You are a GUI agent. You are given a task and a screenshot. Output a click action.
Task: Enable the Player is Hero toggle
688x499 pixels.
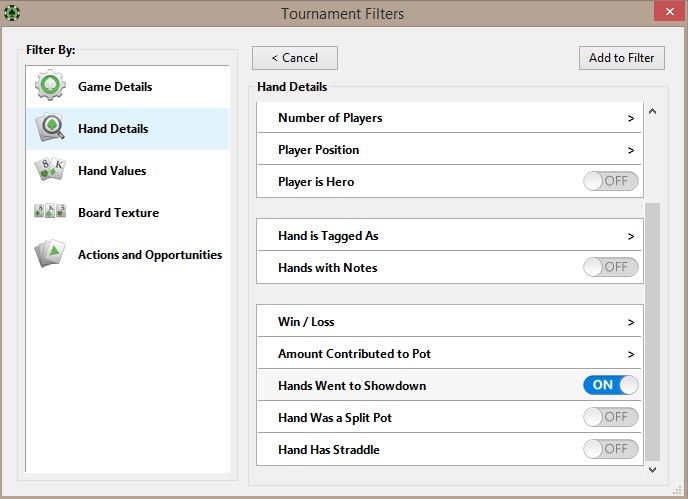[610, 182]
